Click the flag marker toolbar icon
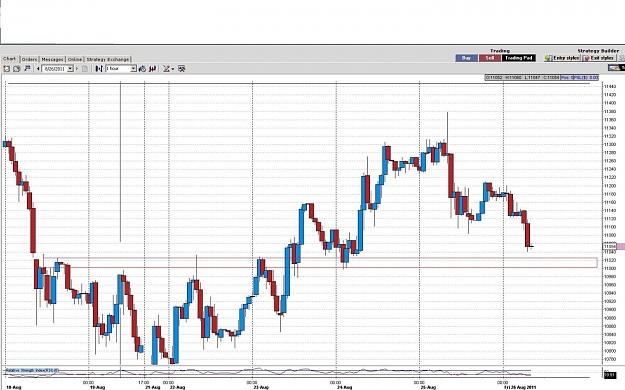Image resolution: width=625 pixels, height=390 pixels. [27, 69]
